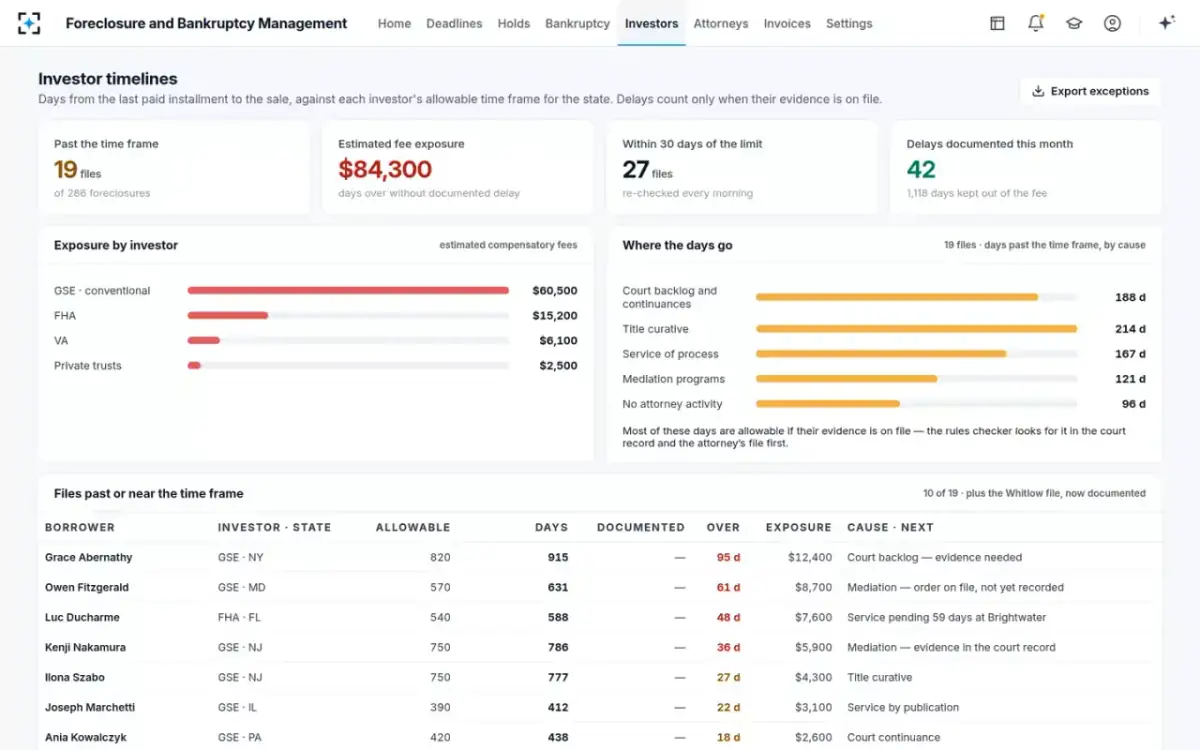Click the 10 of 19 Whitlow note
The height and width of the screenshot is (750, 1200).
1034,493
